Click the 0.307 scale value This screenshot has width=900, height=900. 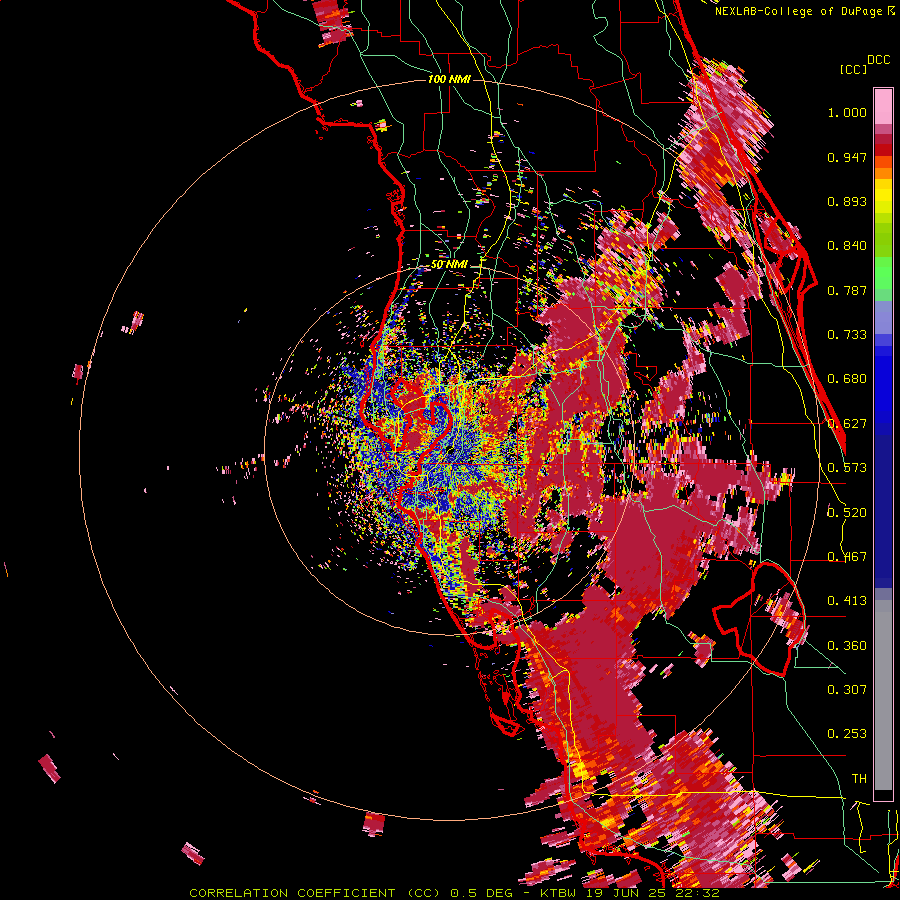click(x=847, y=690)
